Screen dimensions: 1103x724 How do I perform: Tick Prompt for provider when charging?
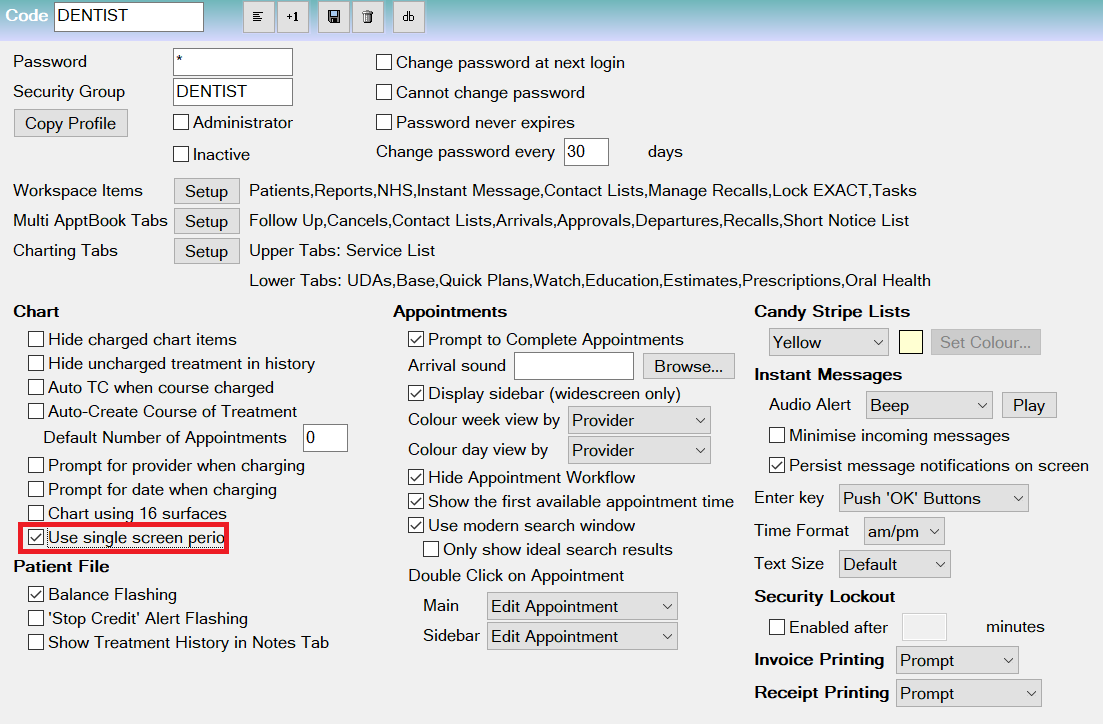pyautogui.click(x=36, y=465)
